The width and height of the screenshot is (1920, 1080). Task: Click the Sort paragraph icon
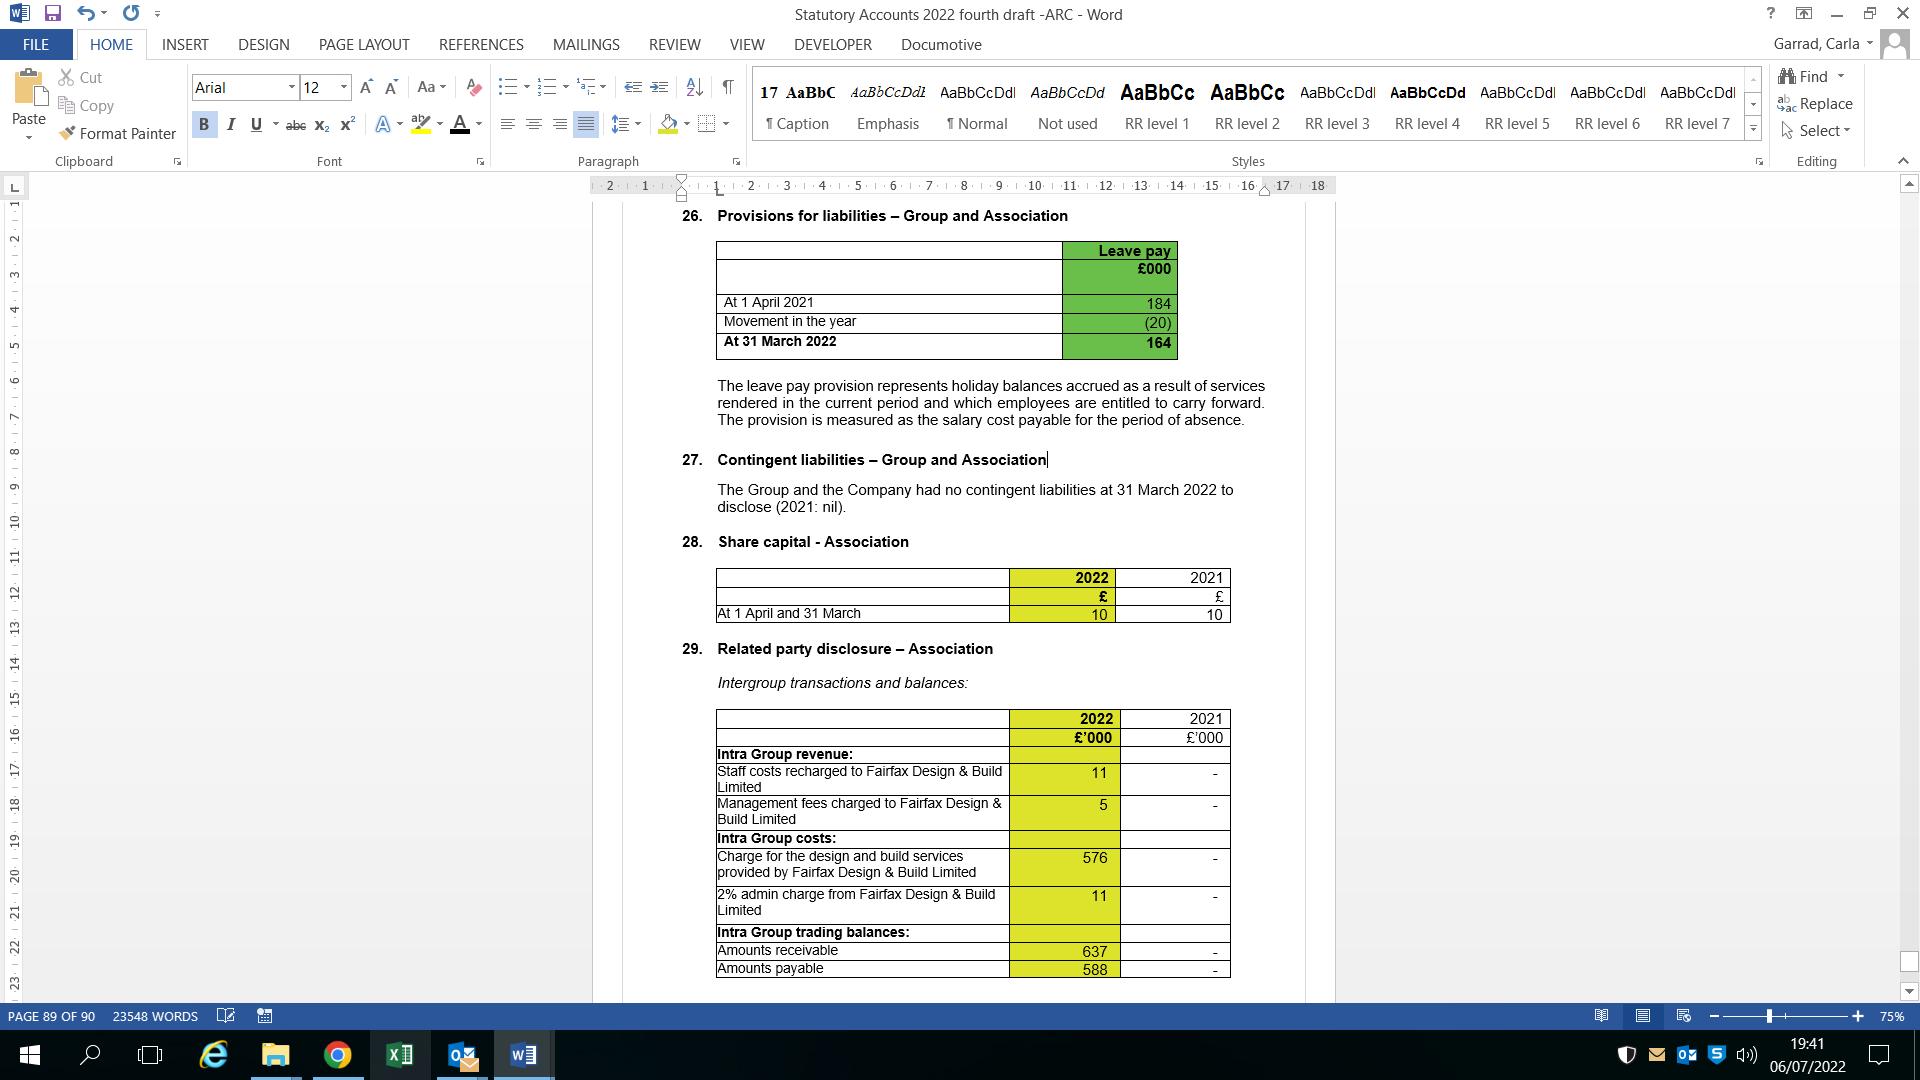click(x=694, y=88)
